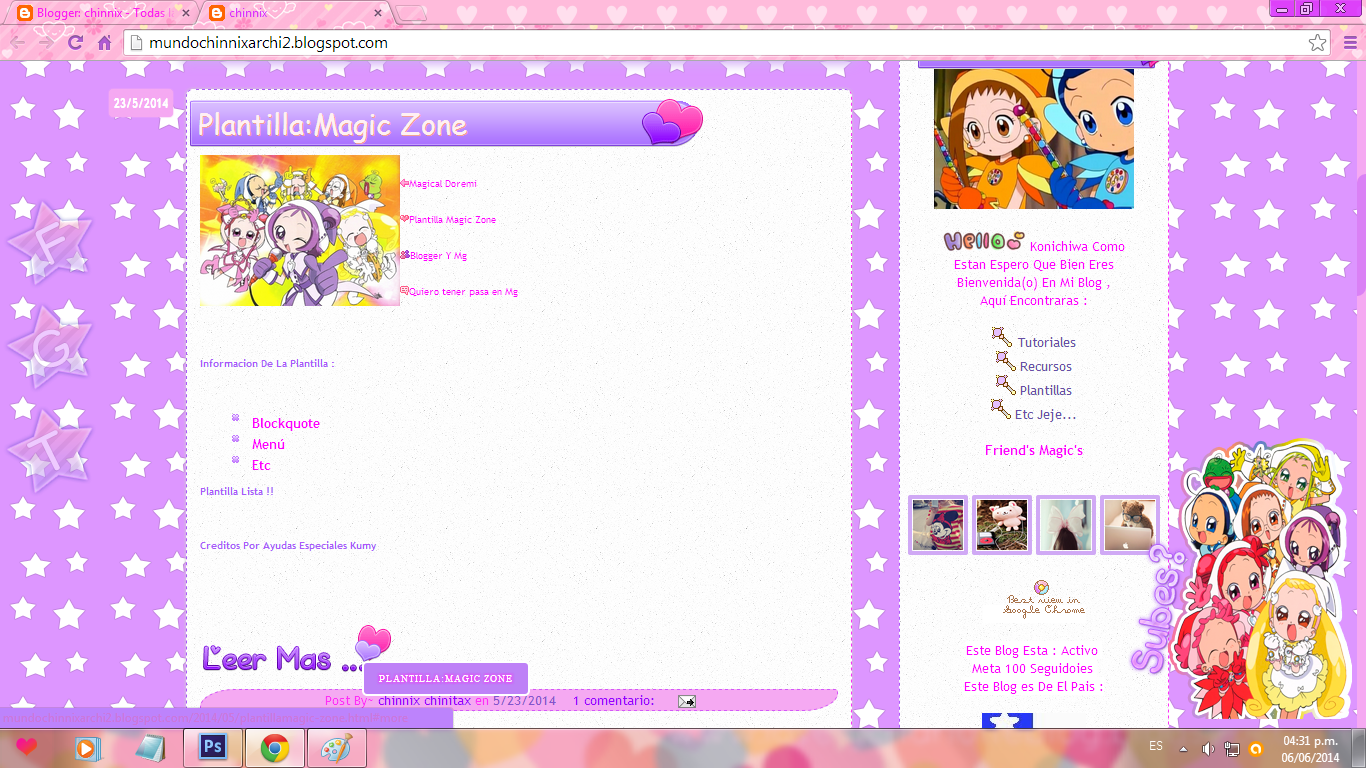The width and height of the screenshot is (1366, 768).
Task: Click the T star social icon
Action: pyautogui.click(x=50, y=450)
